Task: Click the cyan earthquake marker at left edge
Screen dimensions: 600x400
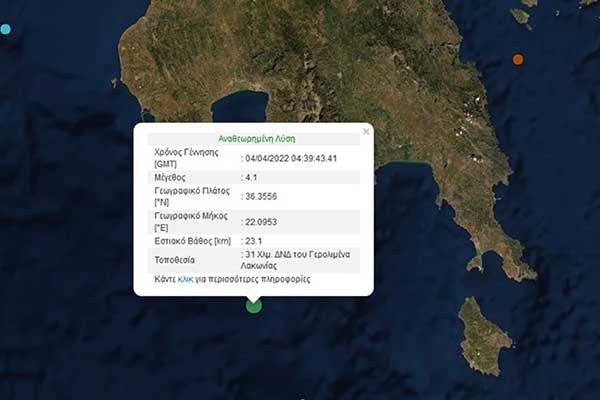Action: tap(5, 29)
